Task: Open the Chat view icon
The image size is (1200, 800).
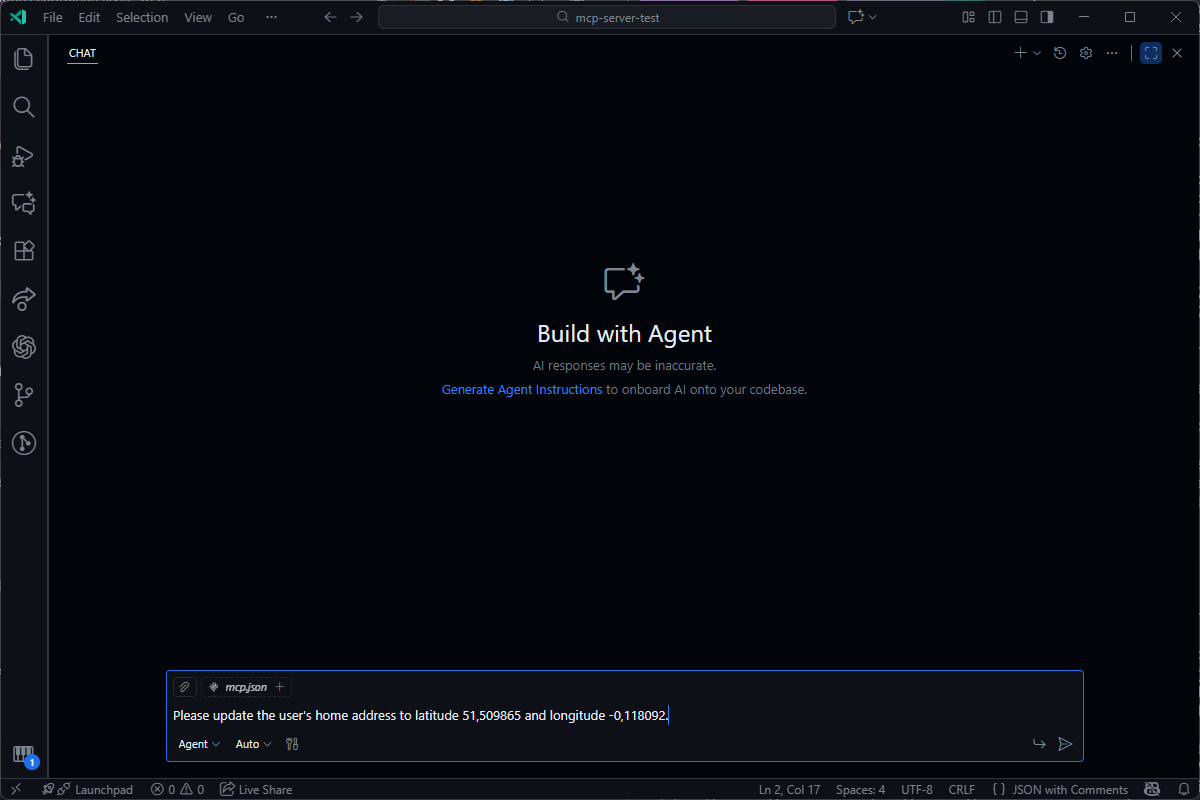Action: point(24,203)
